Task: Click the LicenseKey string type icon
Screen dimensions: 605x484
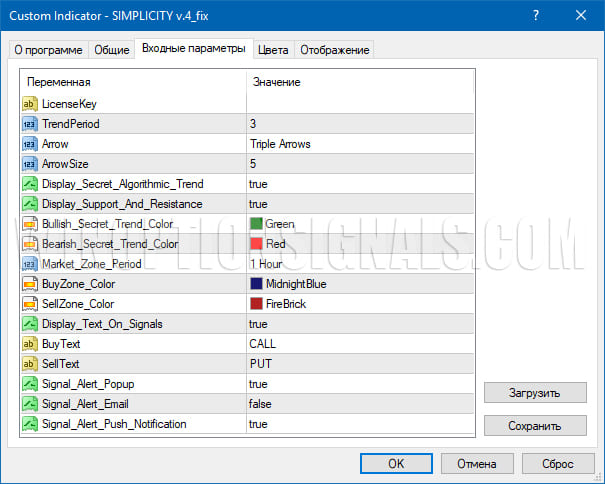Action: 30,103
